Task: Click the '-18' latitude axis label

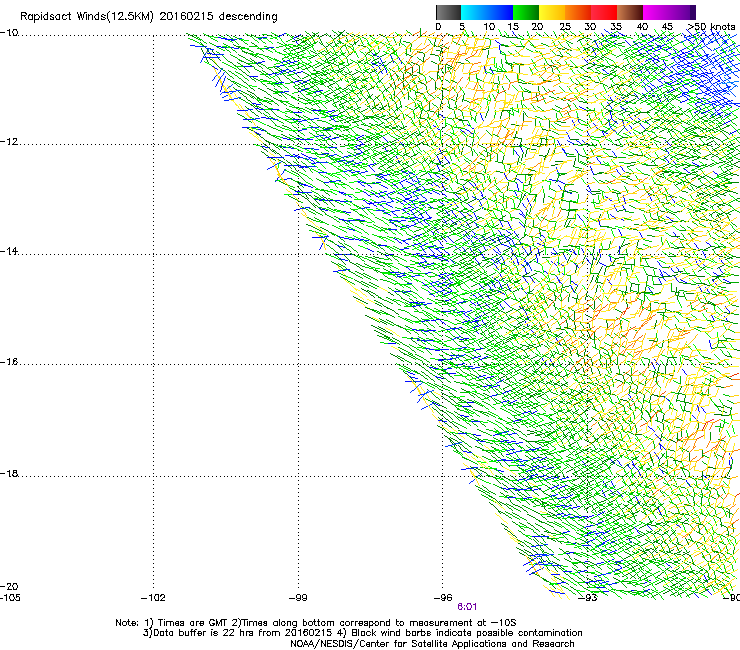Action: tap(9, 473)
